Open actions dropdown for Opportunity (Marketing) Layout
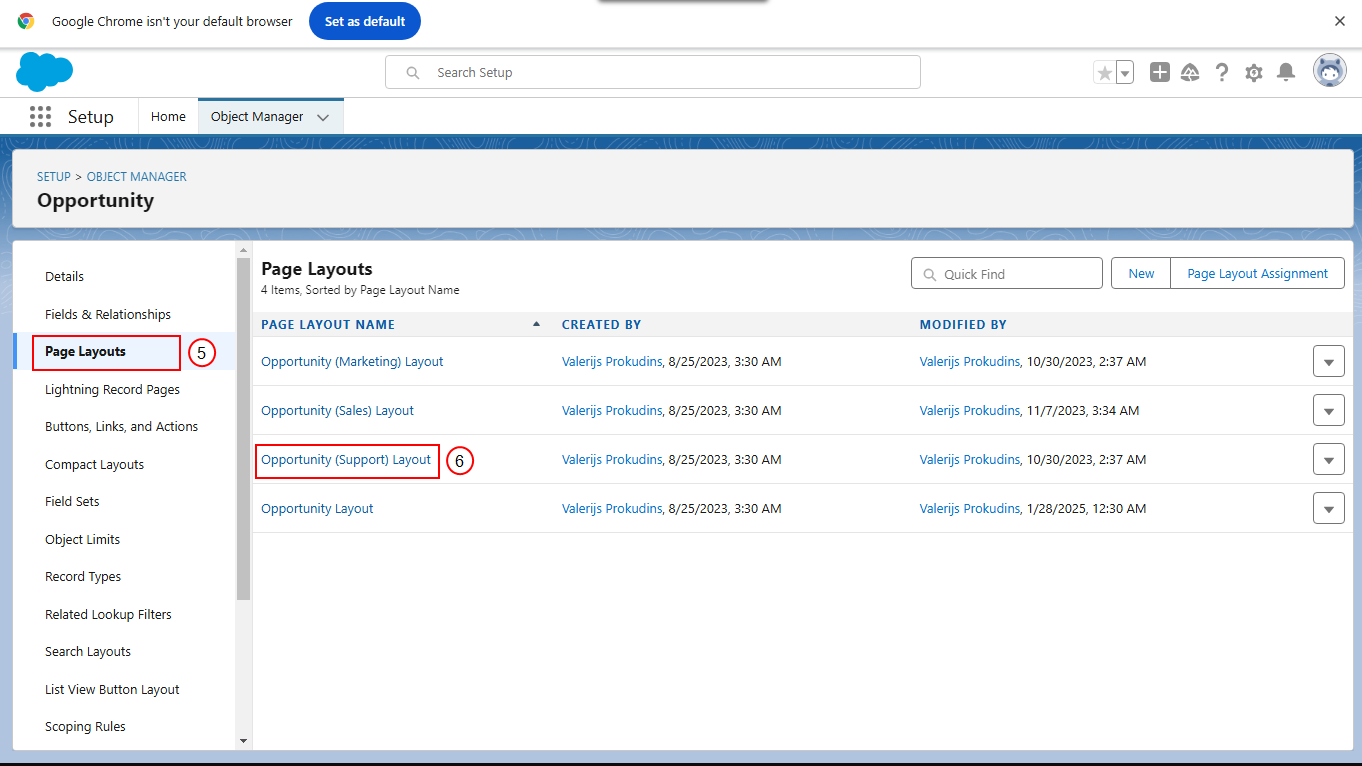This screenshot has width=1362, height=766. [x=1328, y=361]
